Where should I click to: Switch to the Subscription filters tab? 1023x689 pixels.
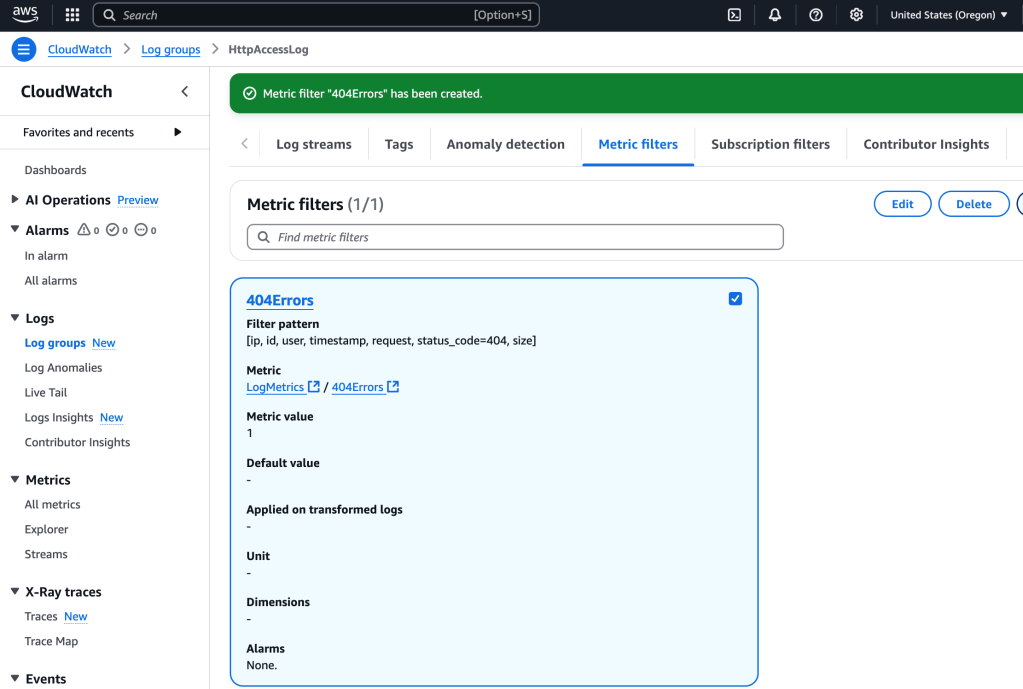point(770,144)
